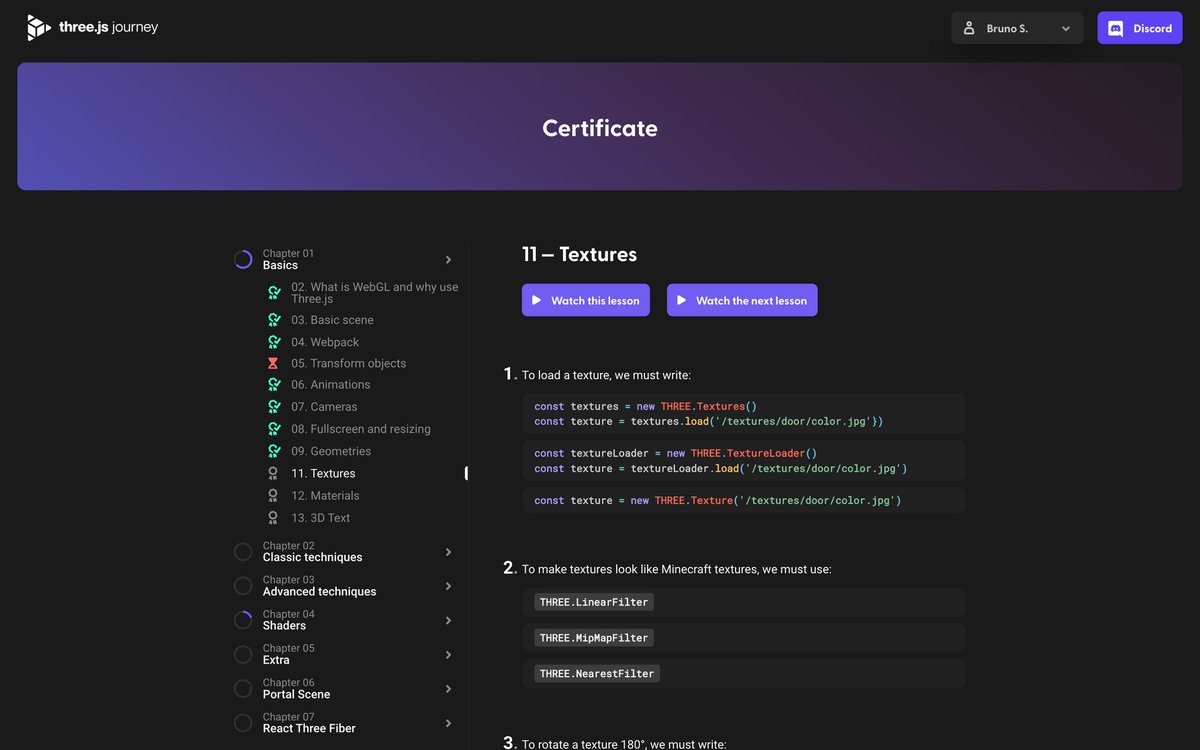
Task: Open the Bruno S. account dropdown
Action: pyautogui.click(x=1017, y=28)
